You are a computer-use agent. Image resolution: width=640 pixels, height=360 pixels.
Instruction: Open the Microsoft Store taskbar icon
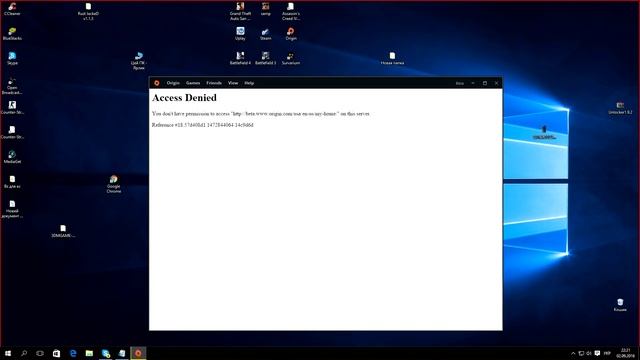tap(56, 353)
